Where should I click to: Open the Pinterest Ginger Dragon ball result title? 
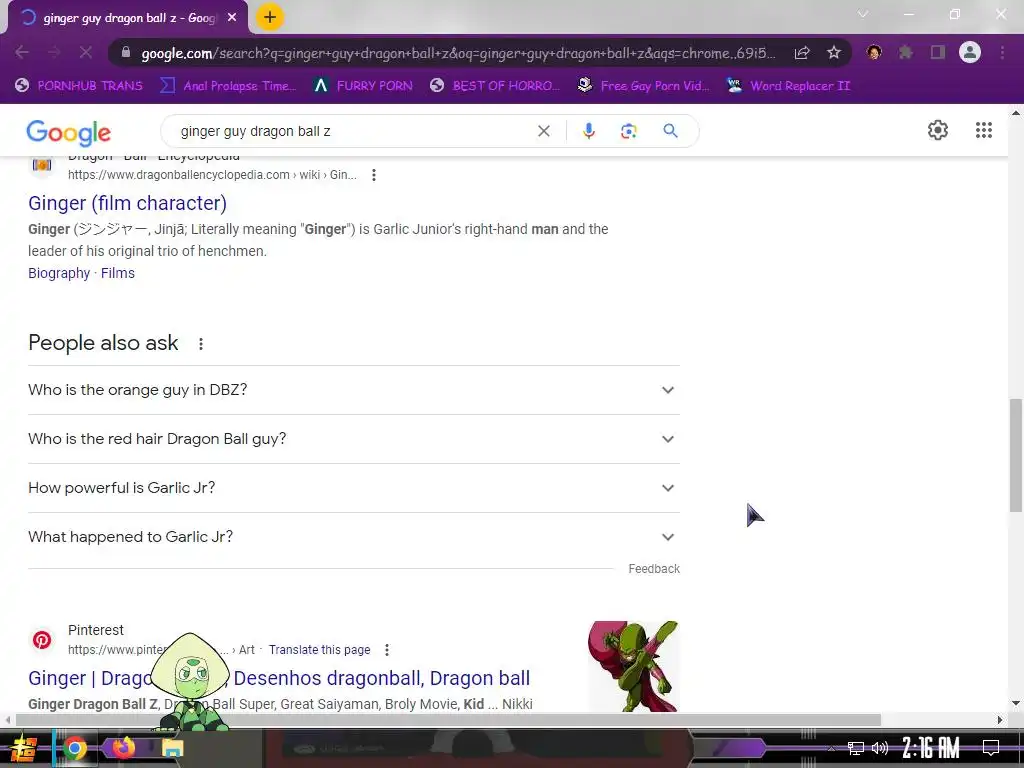click(279, 678)
